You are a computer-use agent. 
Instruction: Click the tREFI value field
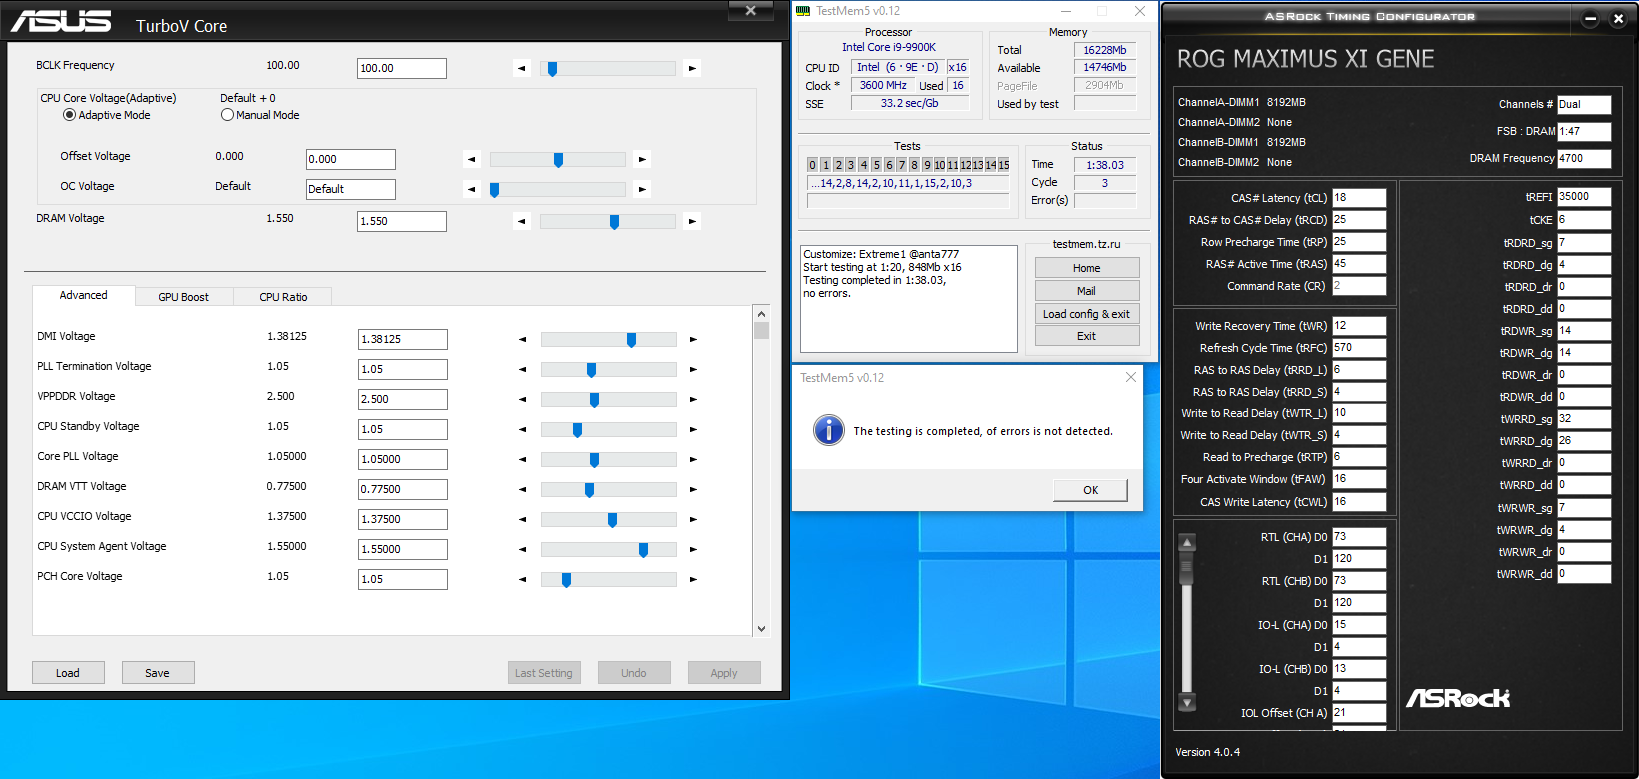1584,197
